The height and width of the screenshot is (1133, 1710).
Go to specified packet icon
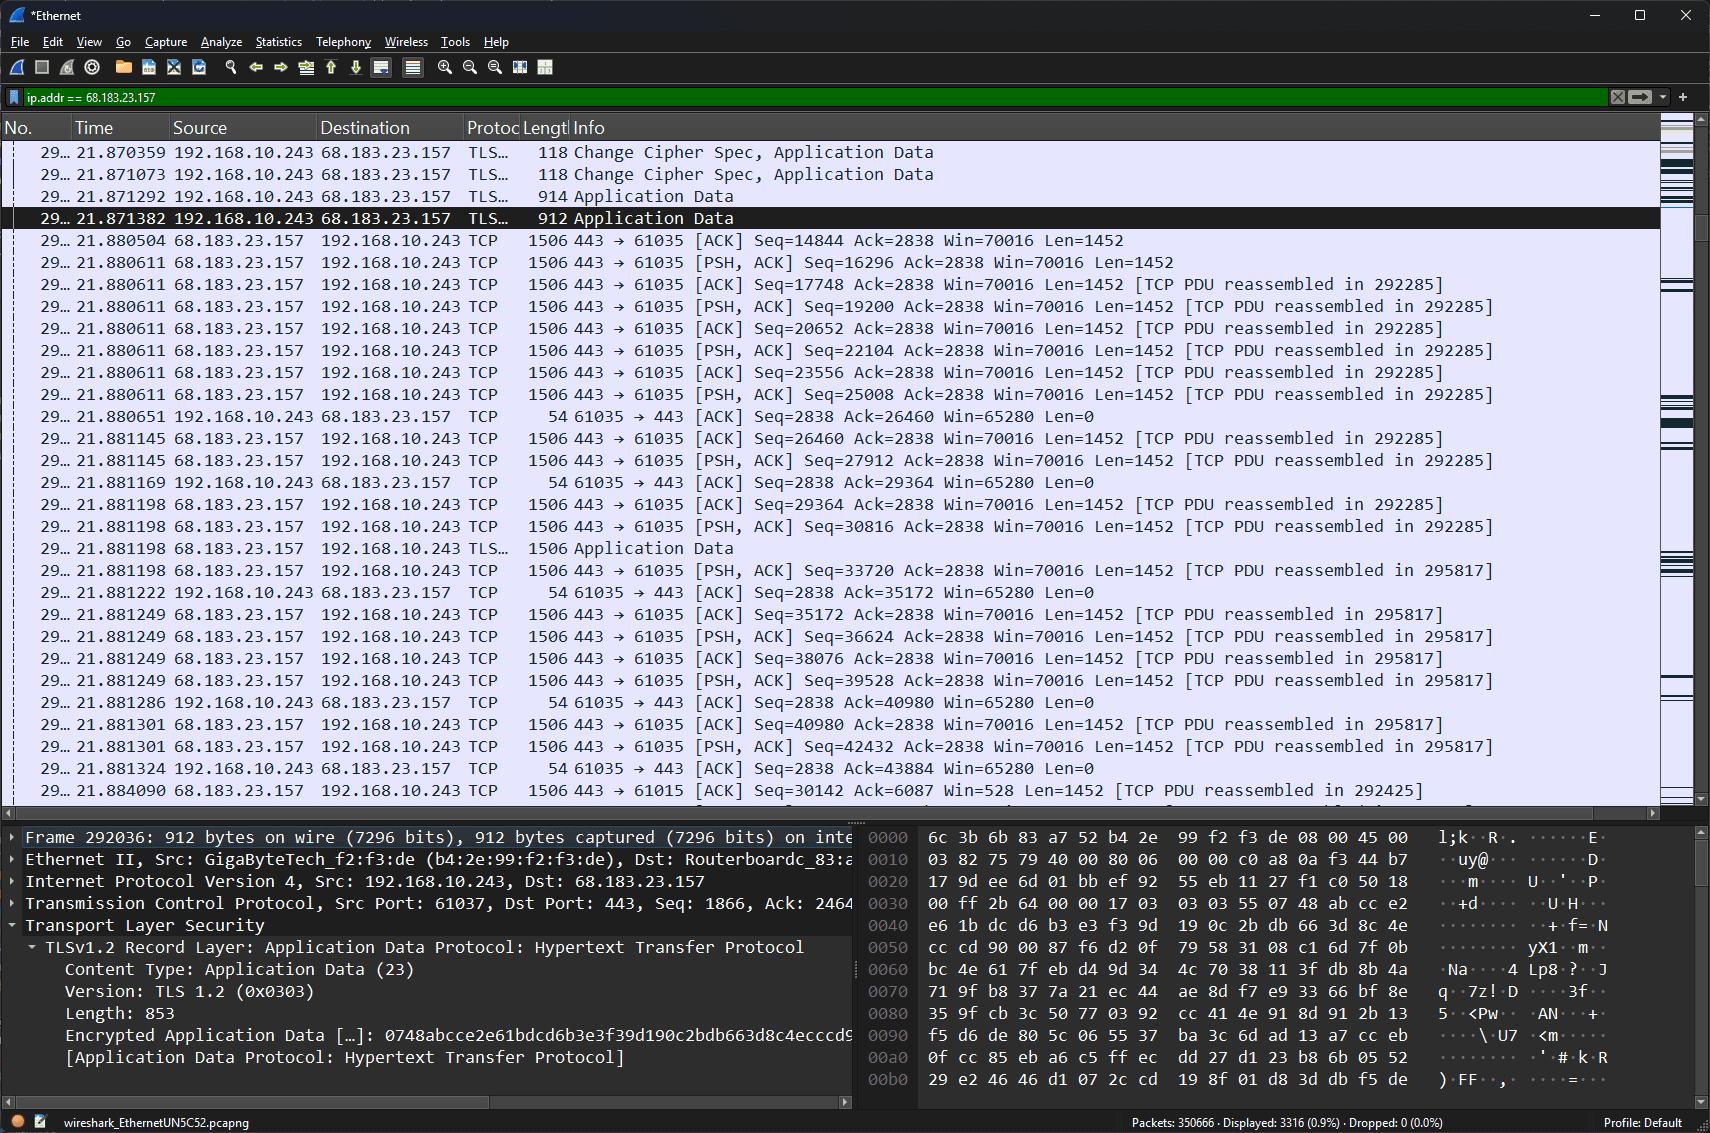[306, 67]
